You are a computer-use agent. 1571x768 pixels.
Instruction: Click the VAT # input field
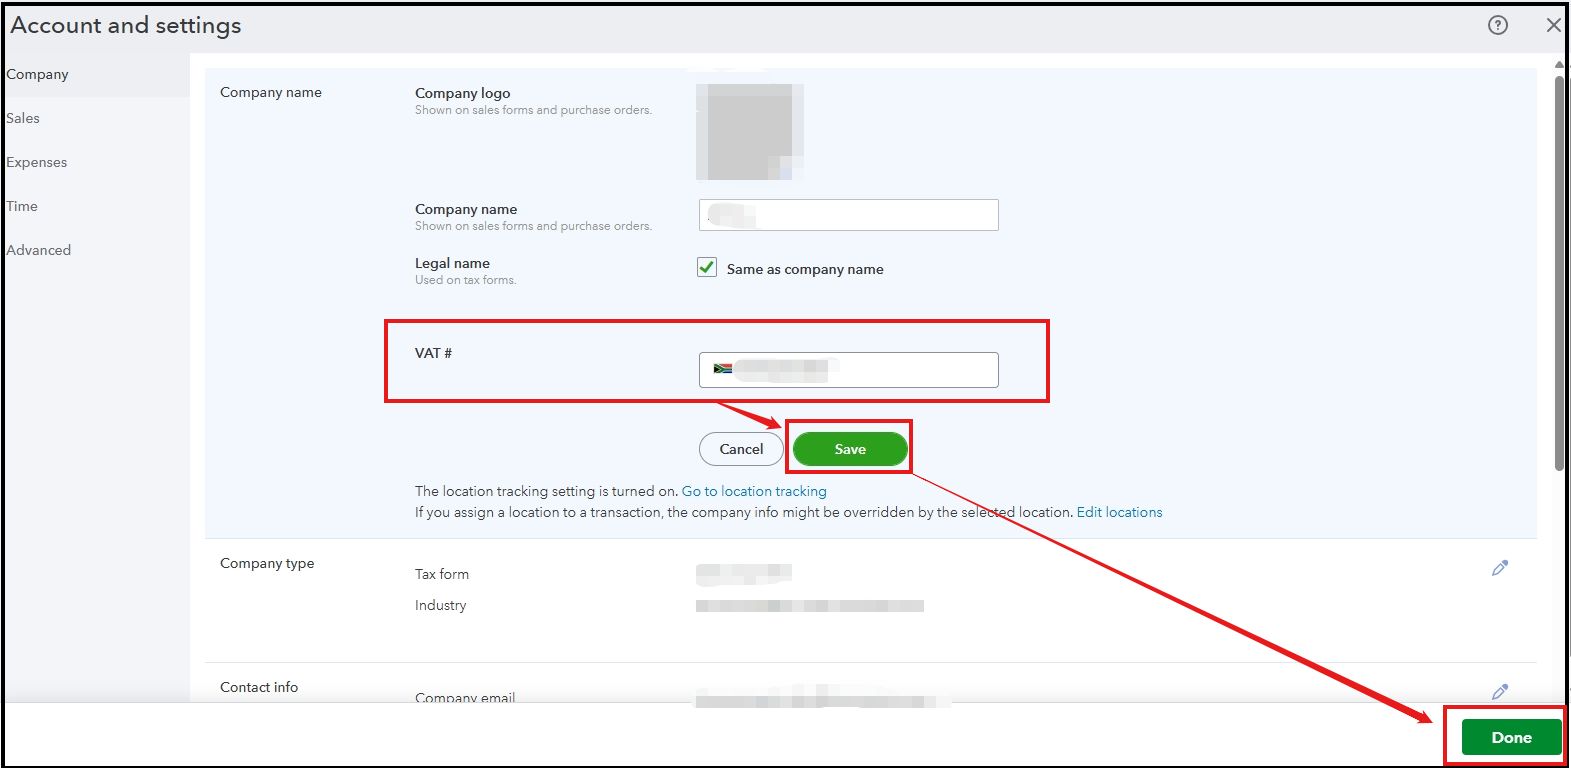click(x=848, y=369)
